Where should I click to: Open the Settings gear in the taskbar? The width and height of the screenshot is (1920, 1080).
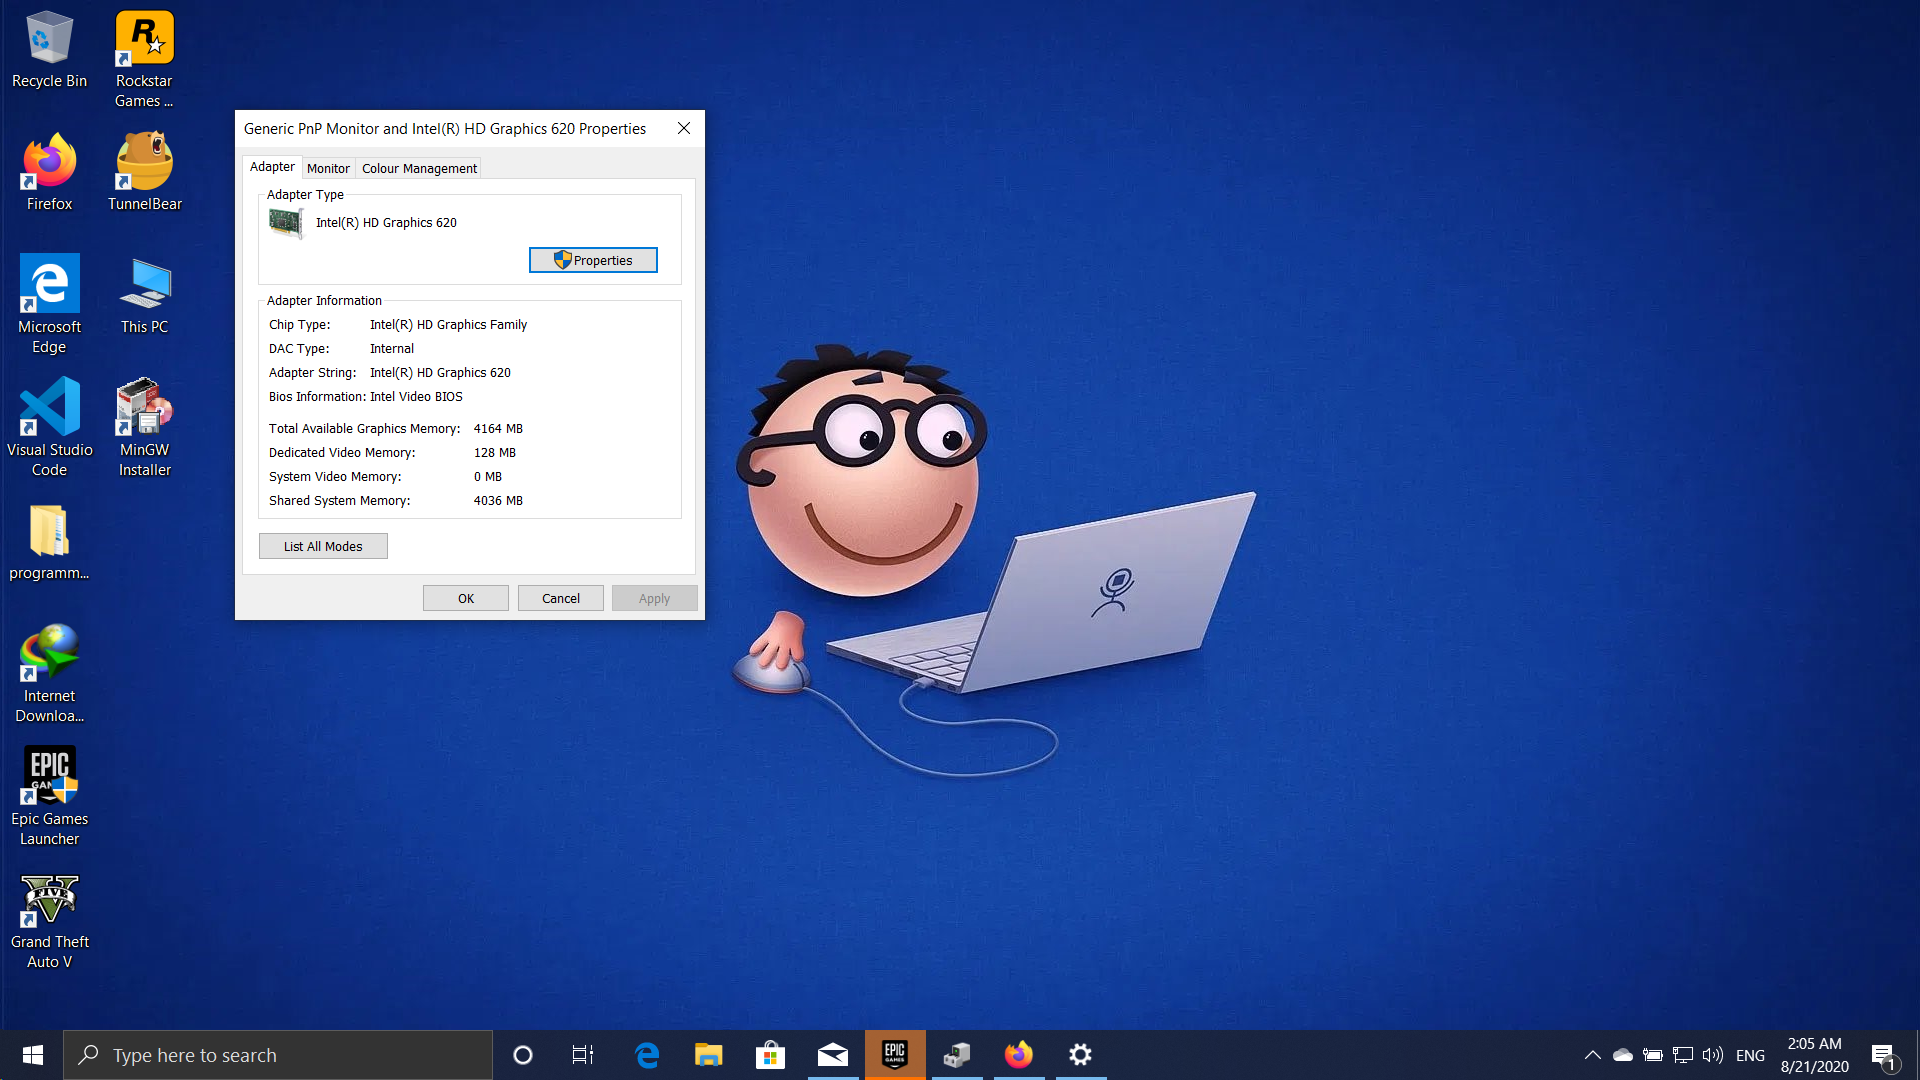coord(1080,1055)
